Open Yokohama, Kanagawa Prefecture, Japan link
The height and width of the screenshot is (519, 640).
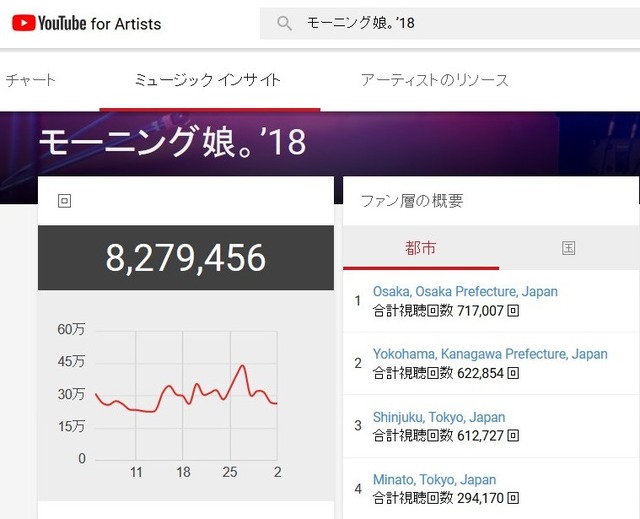click(x=490, y=354)
